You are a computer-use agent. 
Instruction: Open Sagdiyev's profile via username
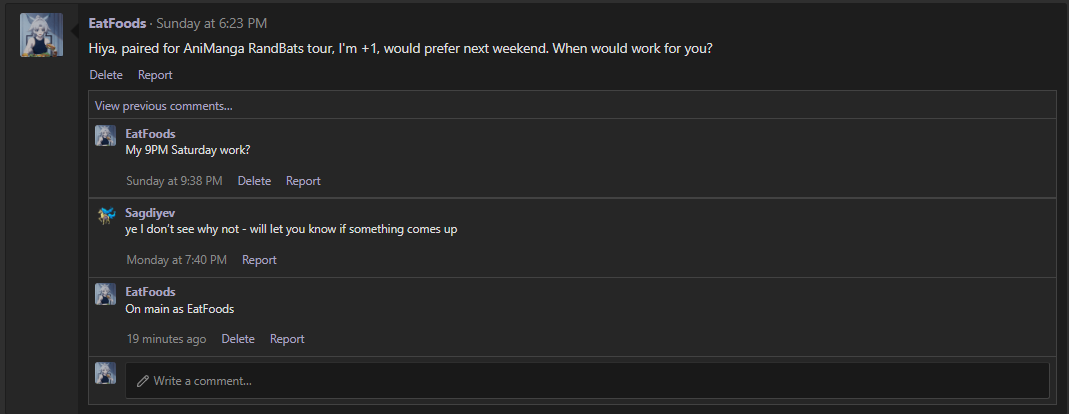150,213
